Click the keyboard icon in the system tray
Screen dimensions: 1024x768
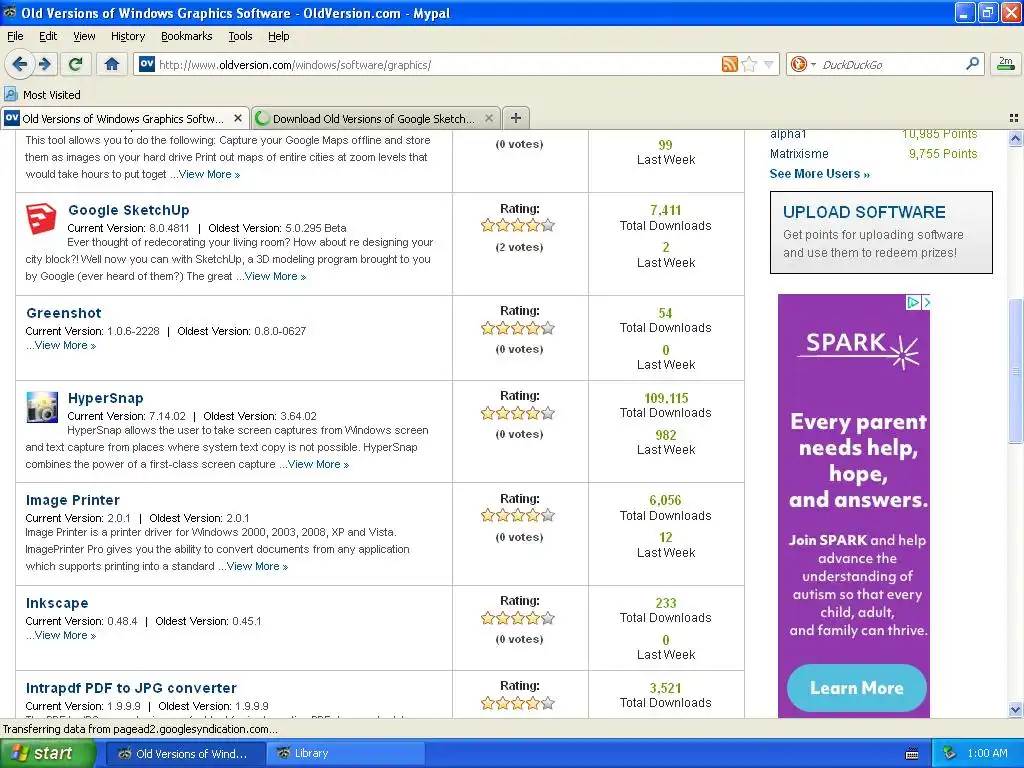pyautogui.click(x=912, y=754)
